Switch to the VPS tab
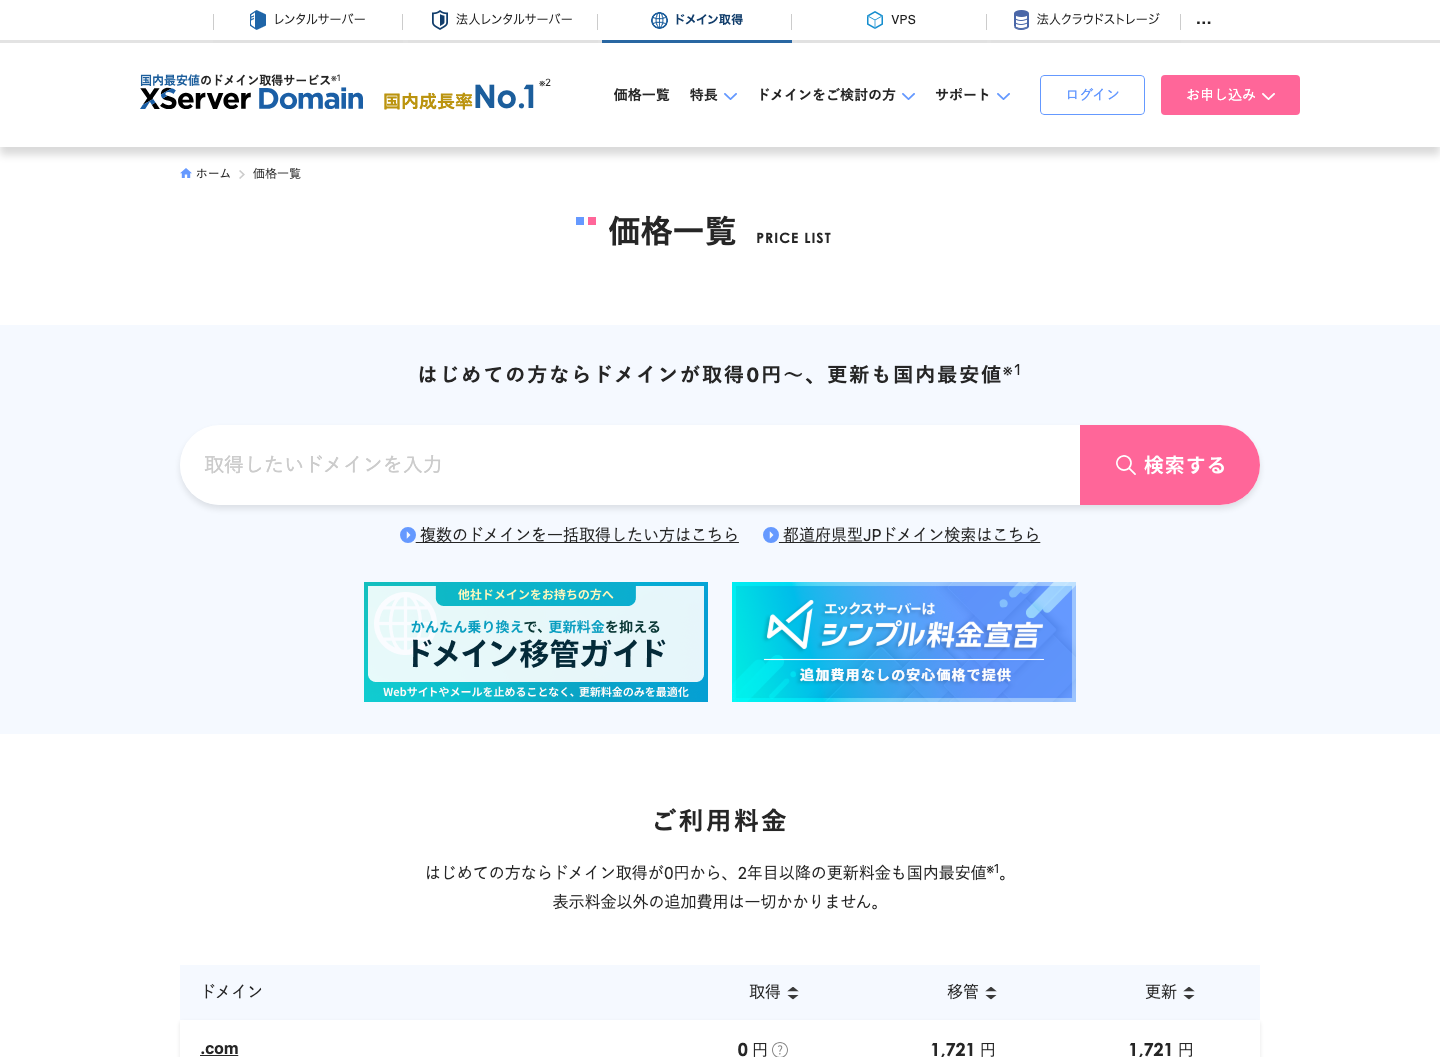The height and width of the screenshot is (1057, 1440). point(890,20)
